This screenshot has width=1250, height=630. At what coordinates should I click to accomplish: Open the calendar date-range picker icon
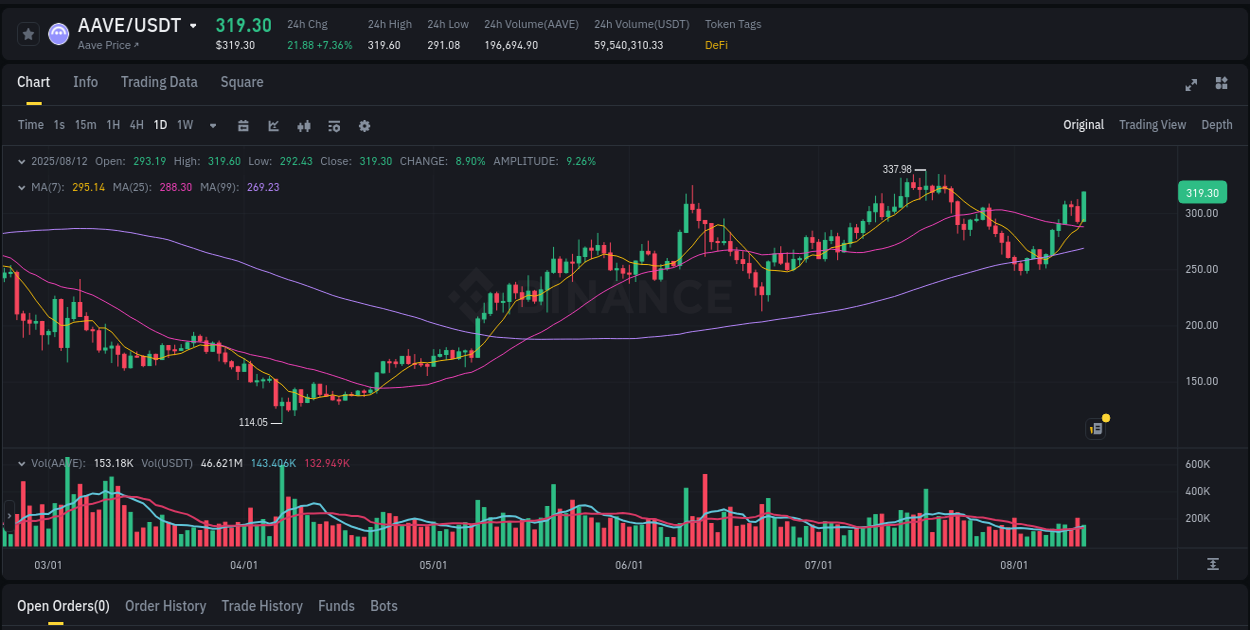[x=244, y=126]
